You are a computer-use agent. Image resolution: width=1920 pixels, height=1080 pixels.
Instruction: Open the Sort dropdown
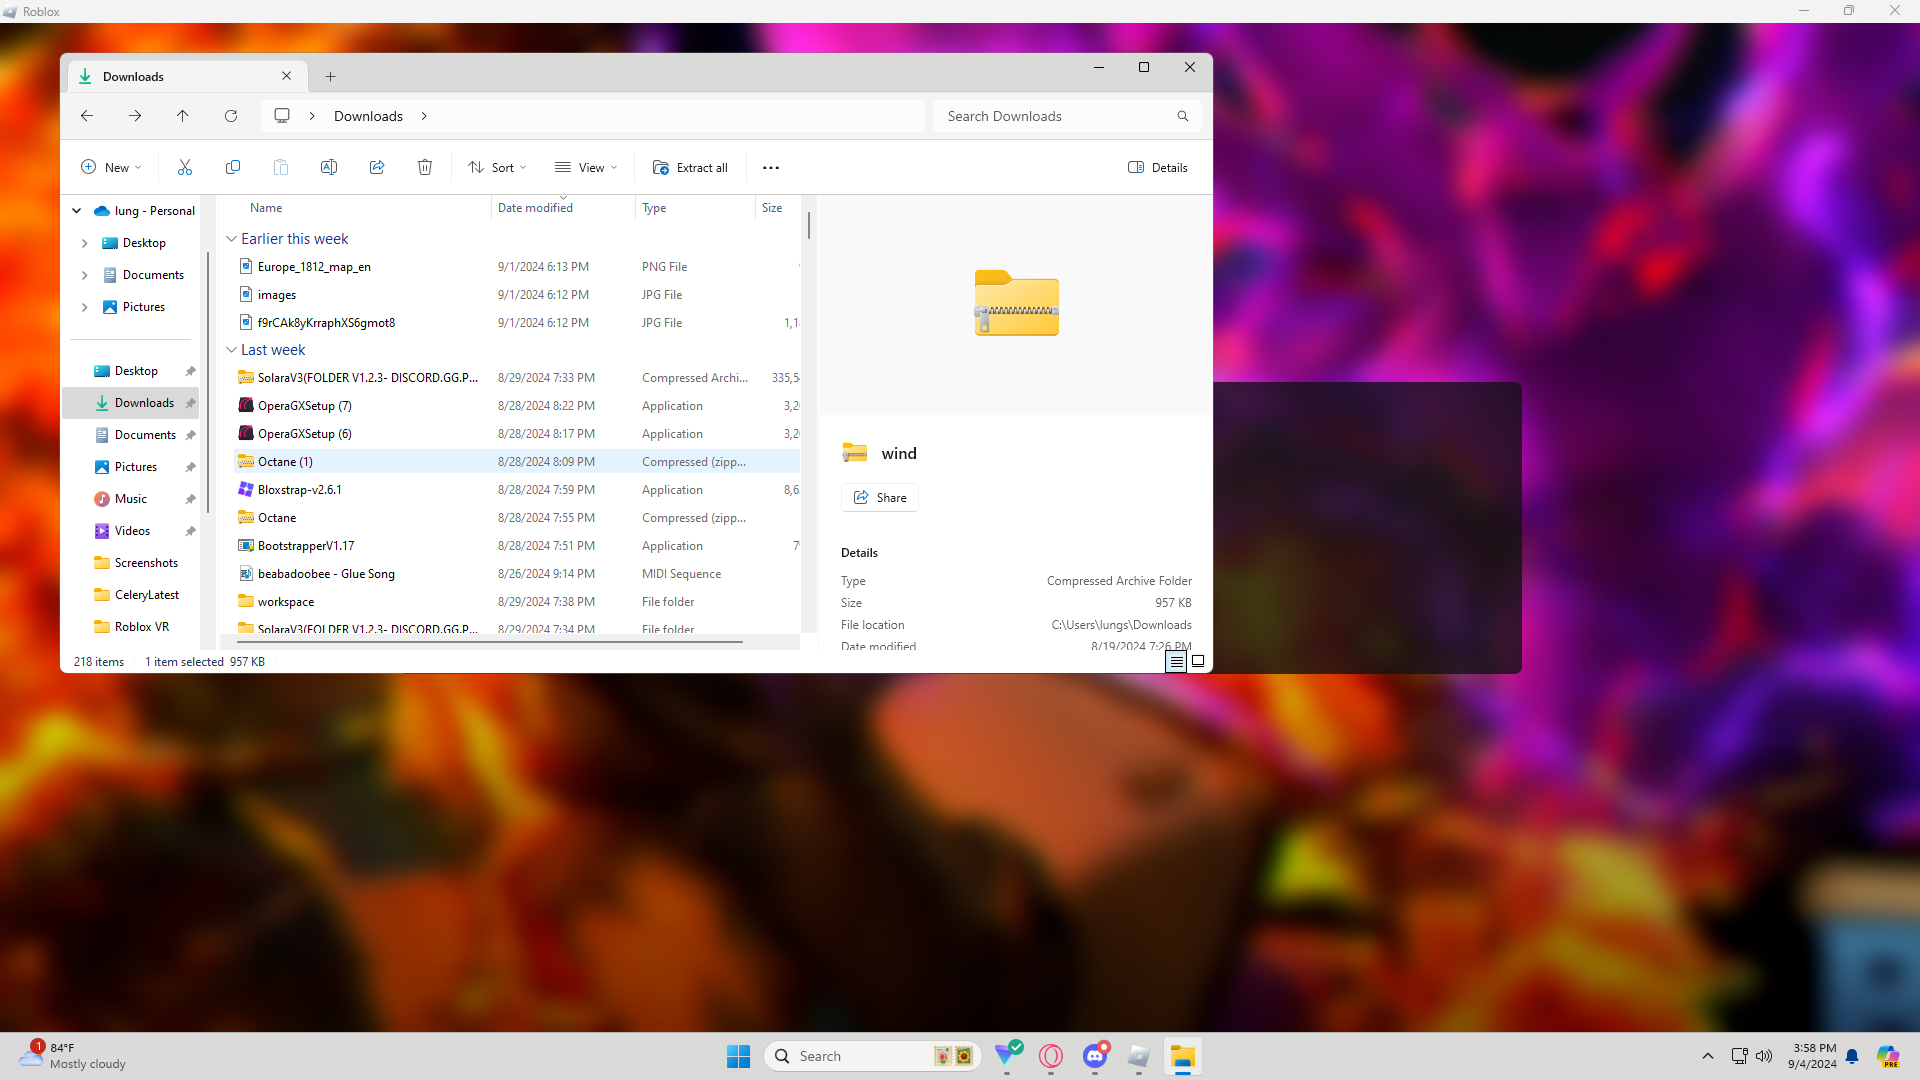pyautogui.click(x=498, y=167)
